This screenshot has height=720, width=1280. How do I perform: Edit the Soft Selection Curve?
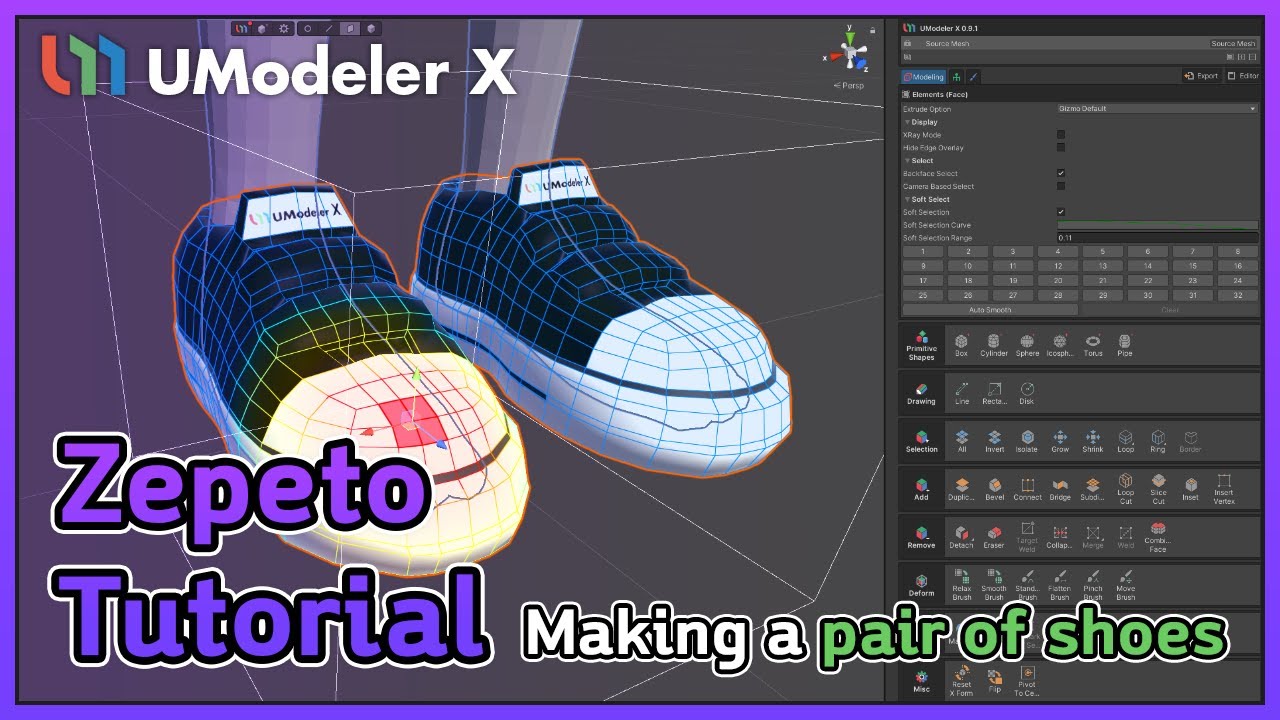pyautogui.click(x=1157, y=225)
